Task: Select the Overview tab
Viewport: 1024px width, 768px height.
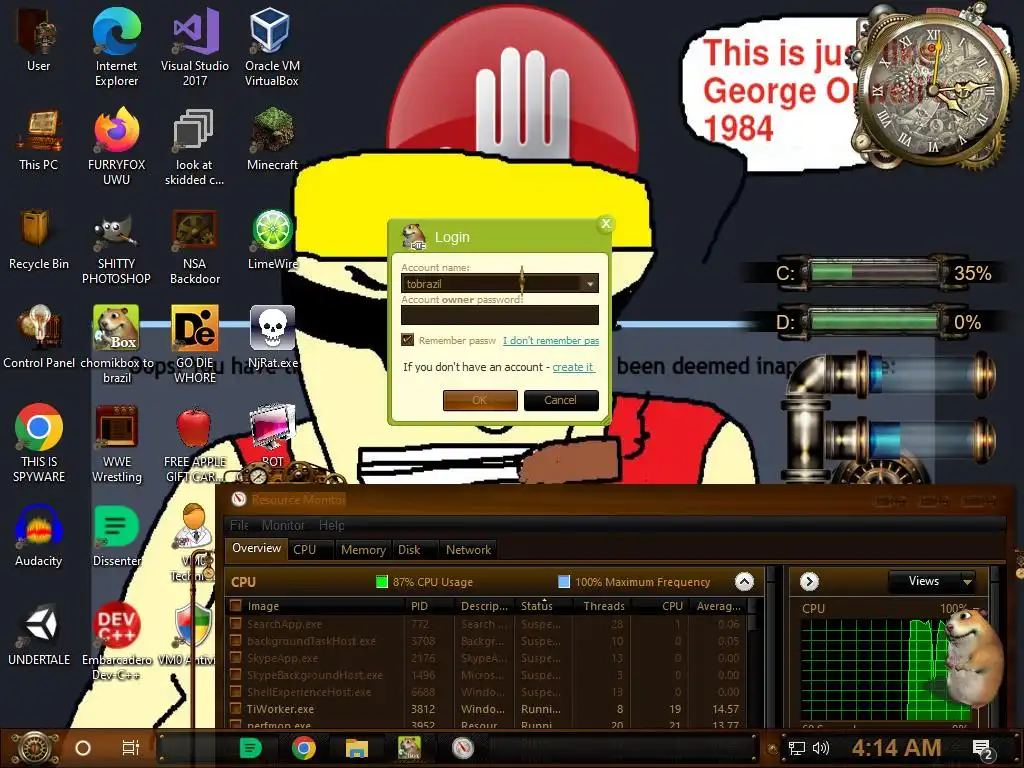Action: pos(256,548)
